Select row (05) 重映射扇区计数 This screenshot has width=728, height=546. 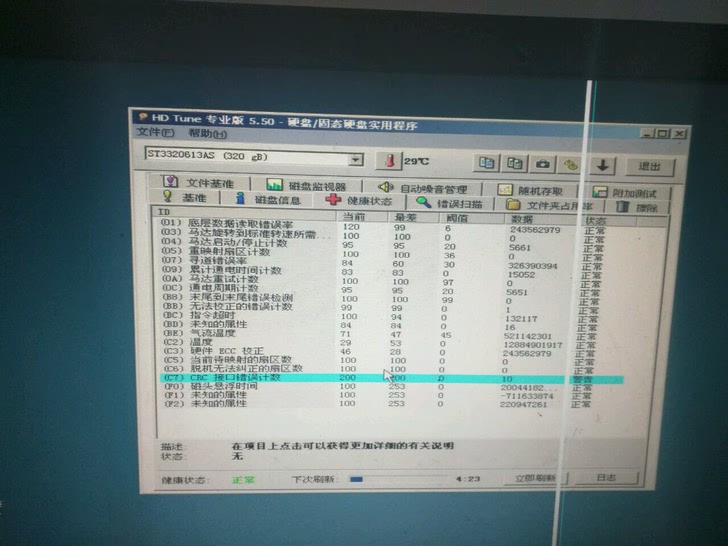(389, 254)
